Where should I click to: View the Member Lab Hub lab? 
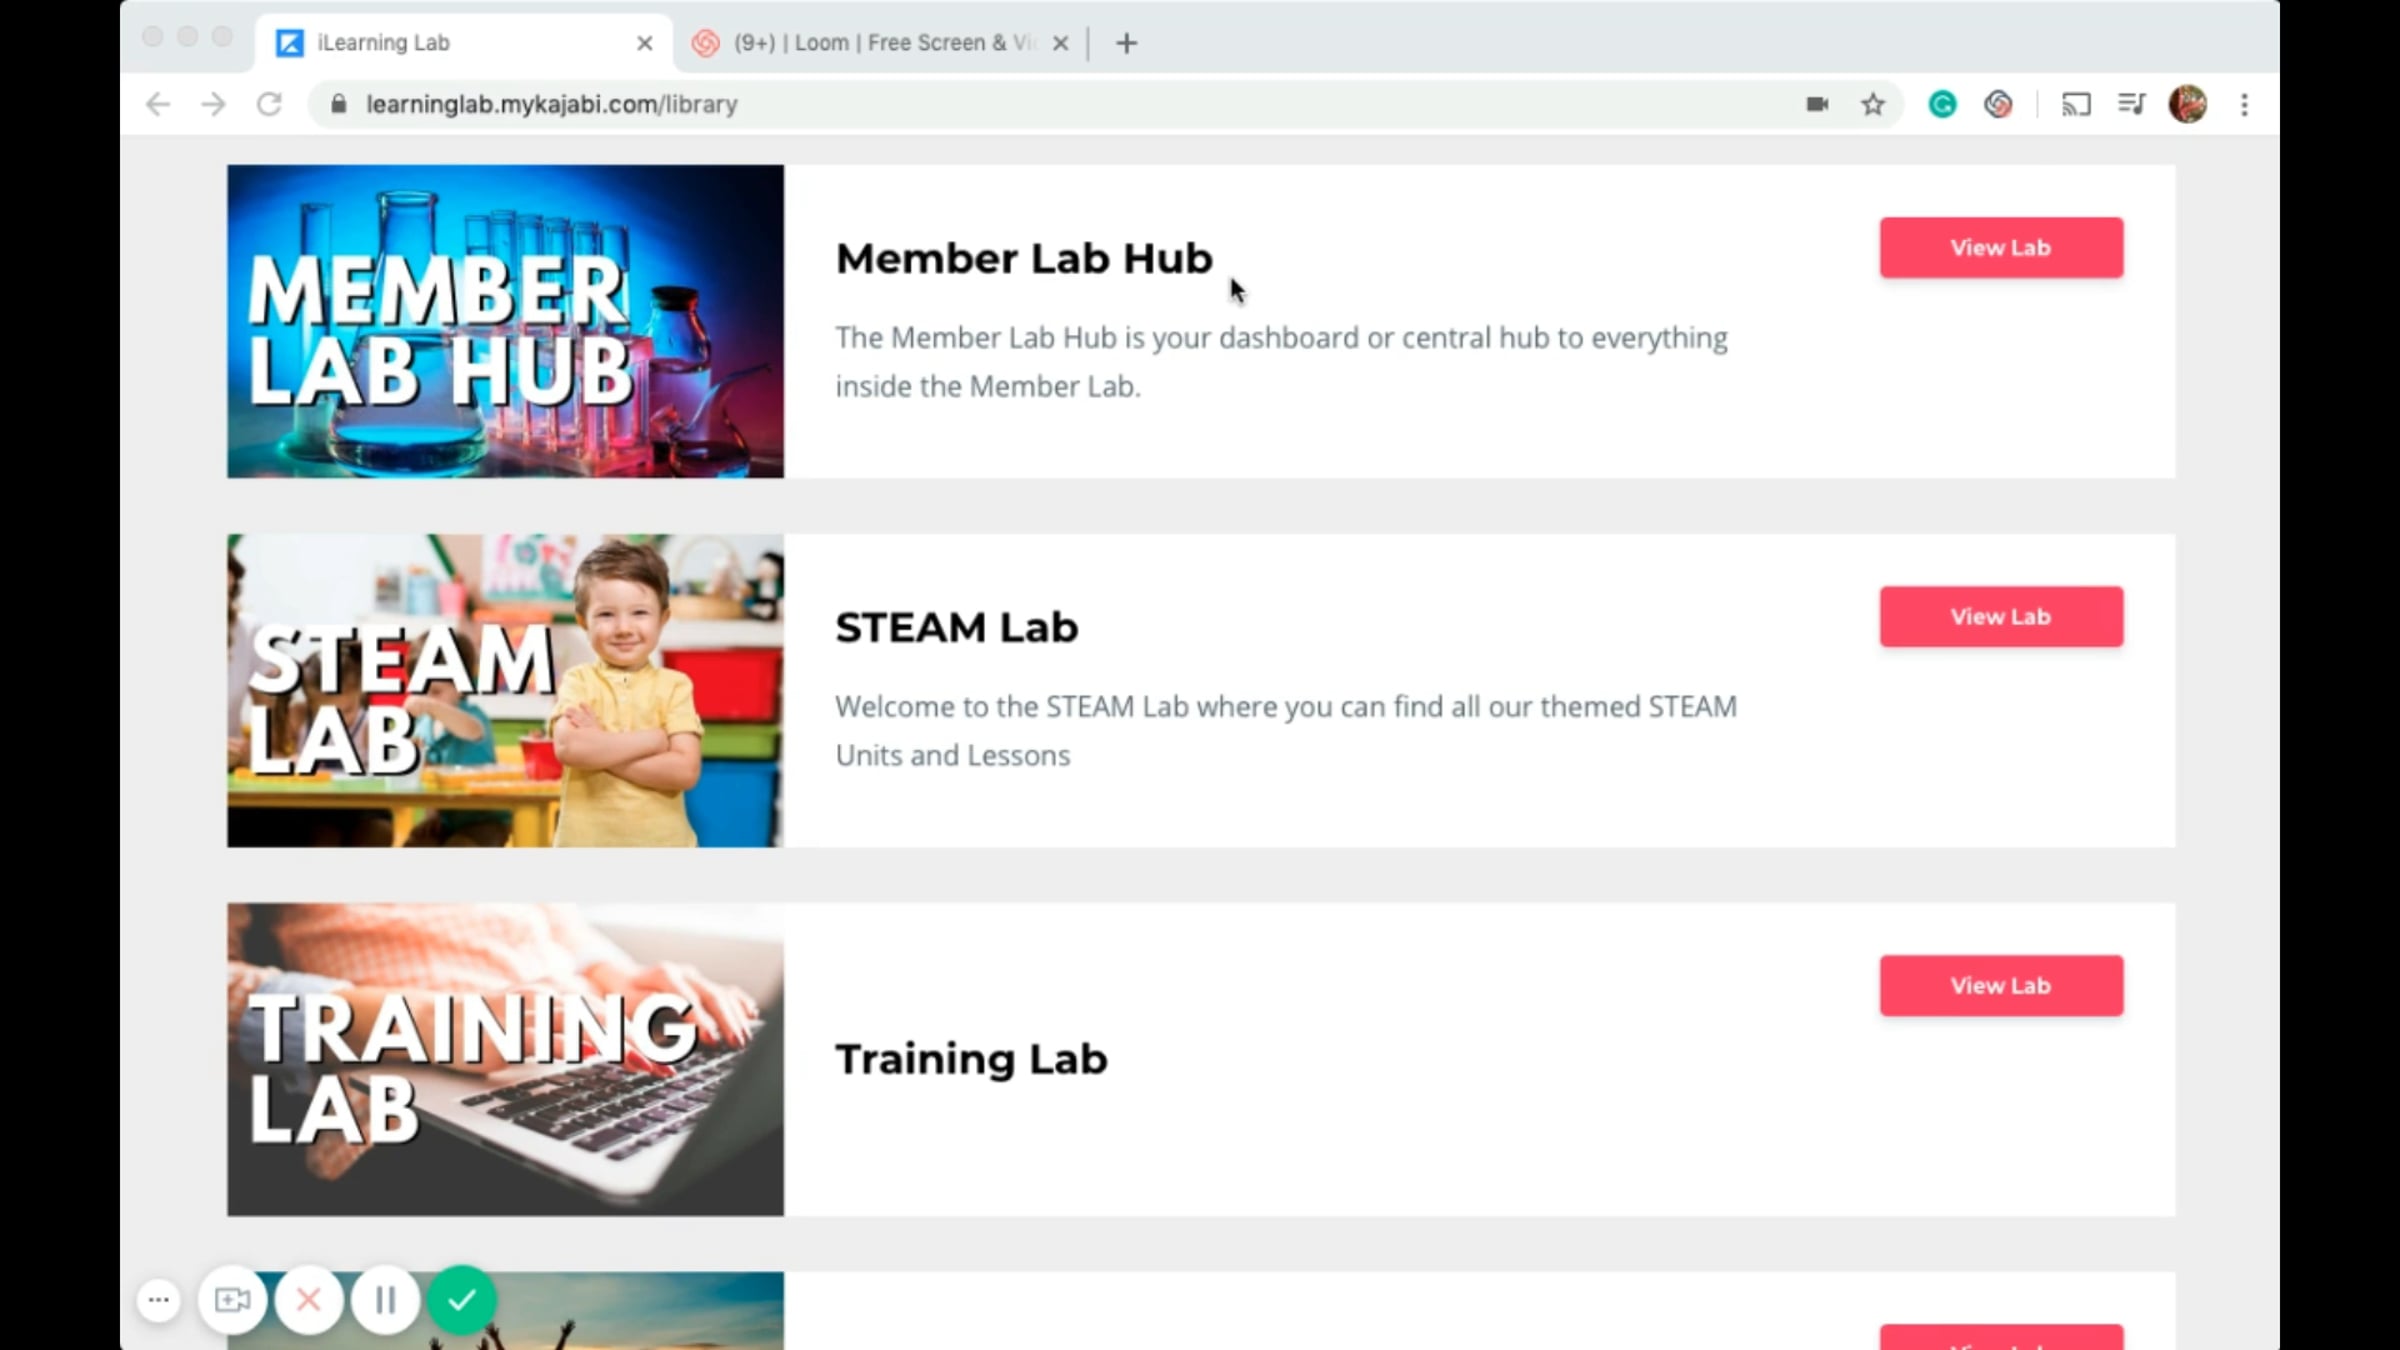(x=2001, y=247)
